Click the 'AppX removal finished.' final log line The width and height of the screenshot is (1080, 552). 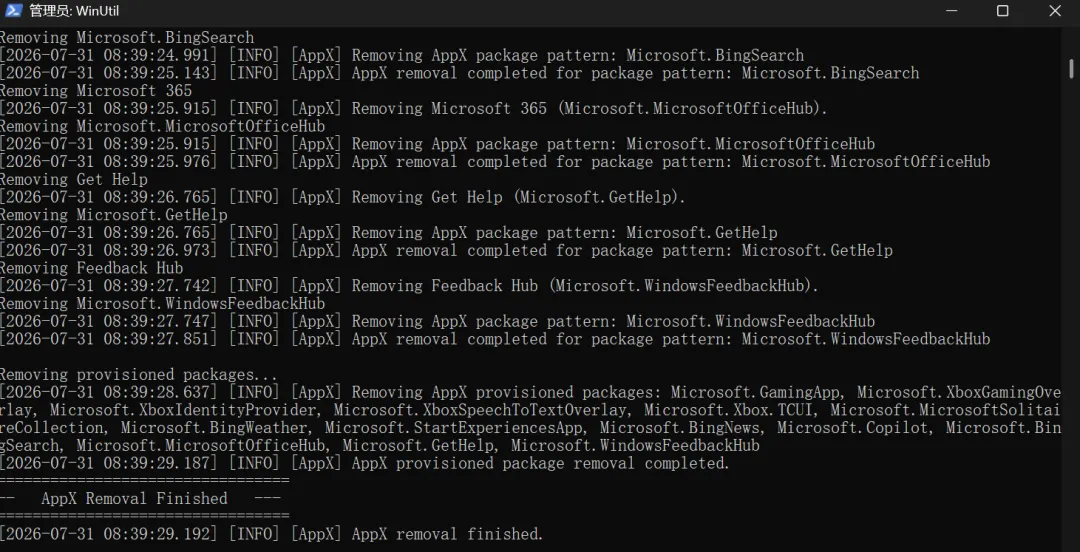pyautogui.click(x=272, y=534)
